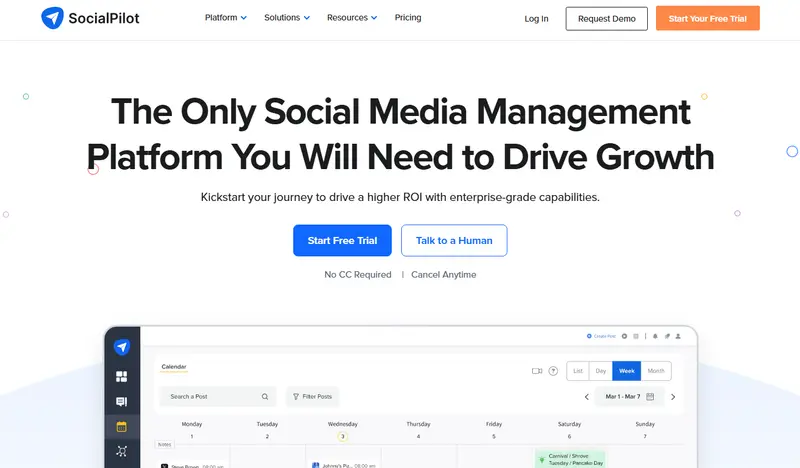Go to next week arrow

point(673,397)
